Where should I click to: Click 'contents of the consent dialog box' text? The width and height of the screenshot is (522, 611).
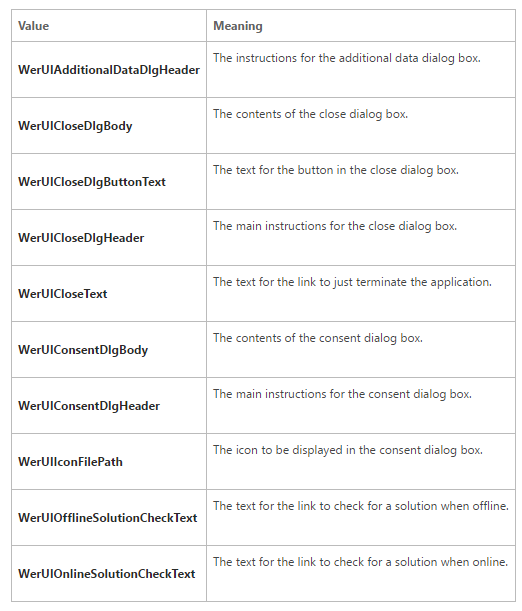[x=317, y=338]
